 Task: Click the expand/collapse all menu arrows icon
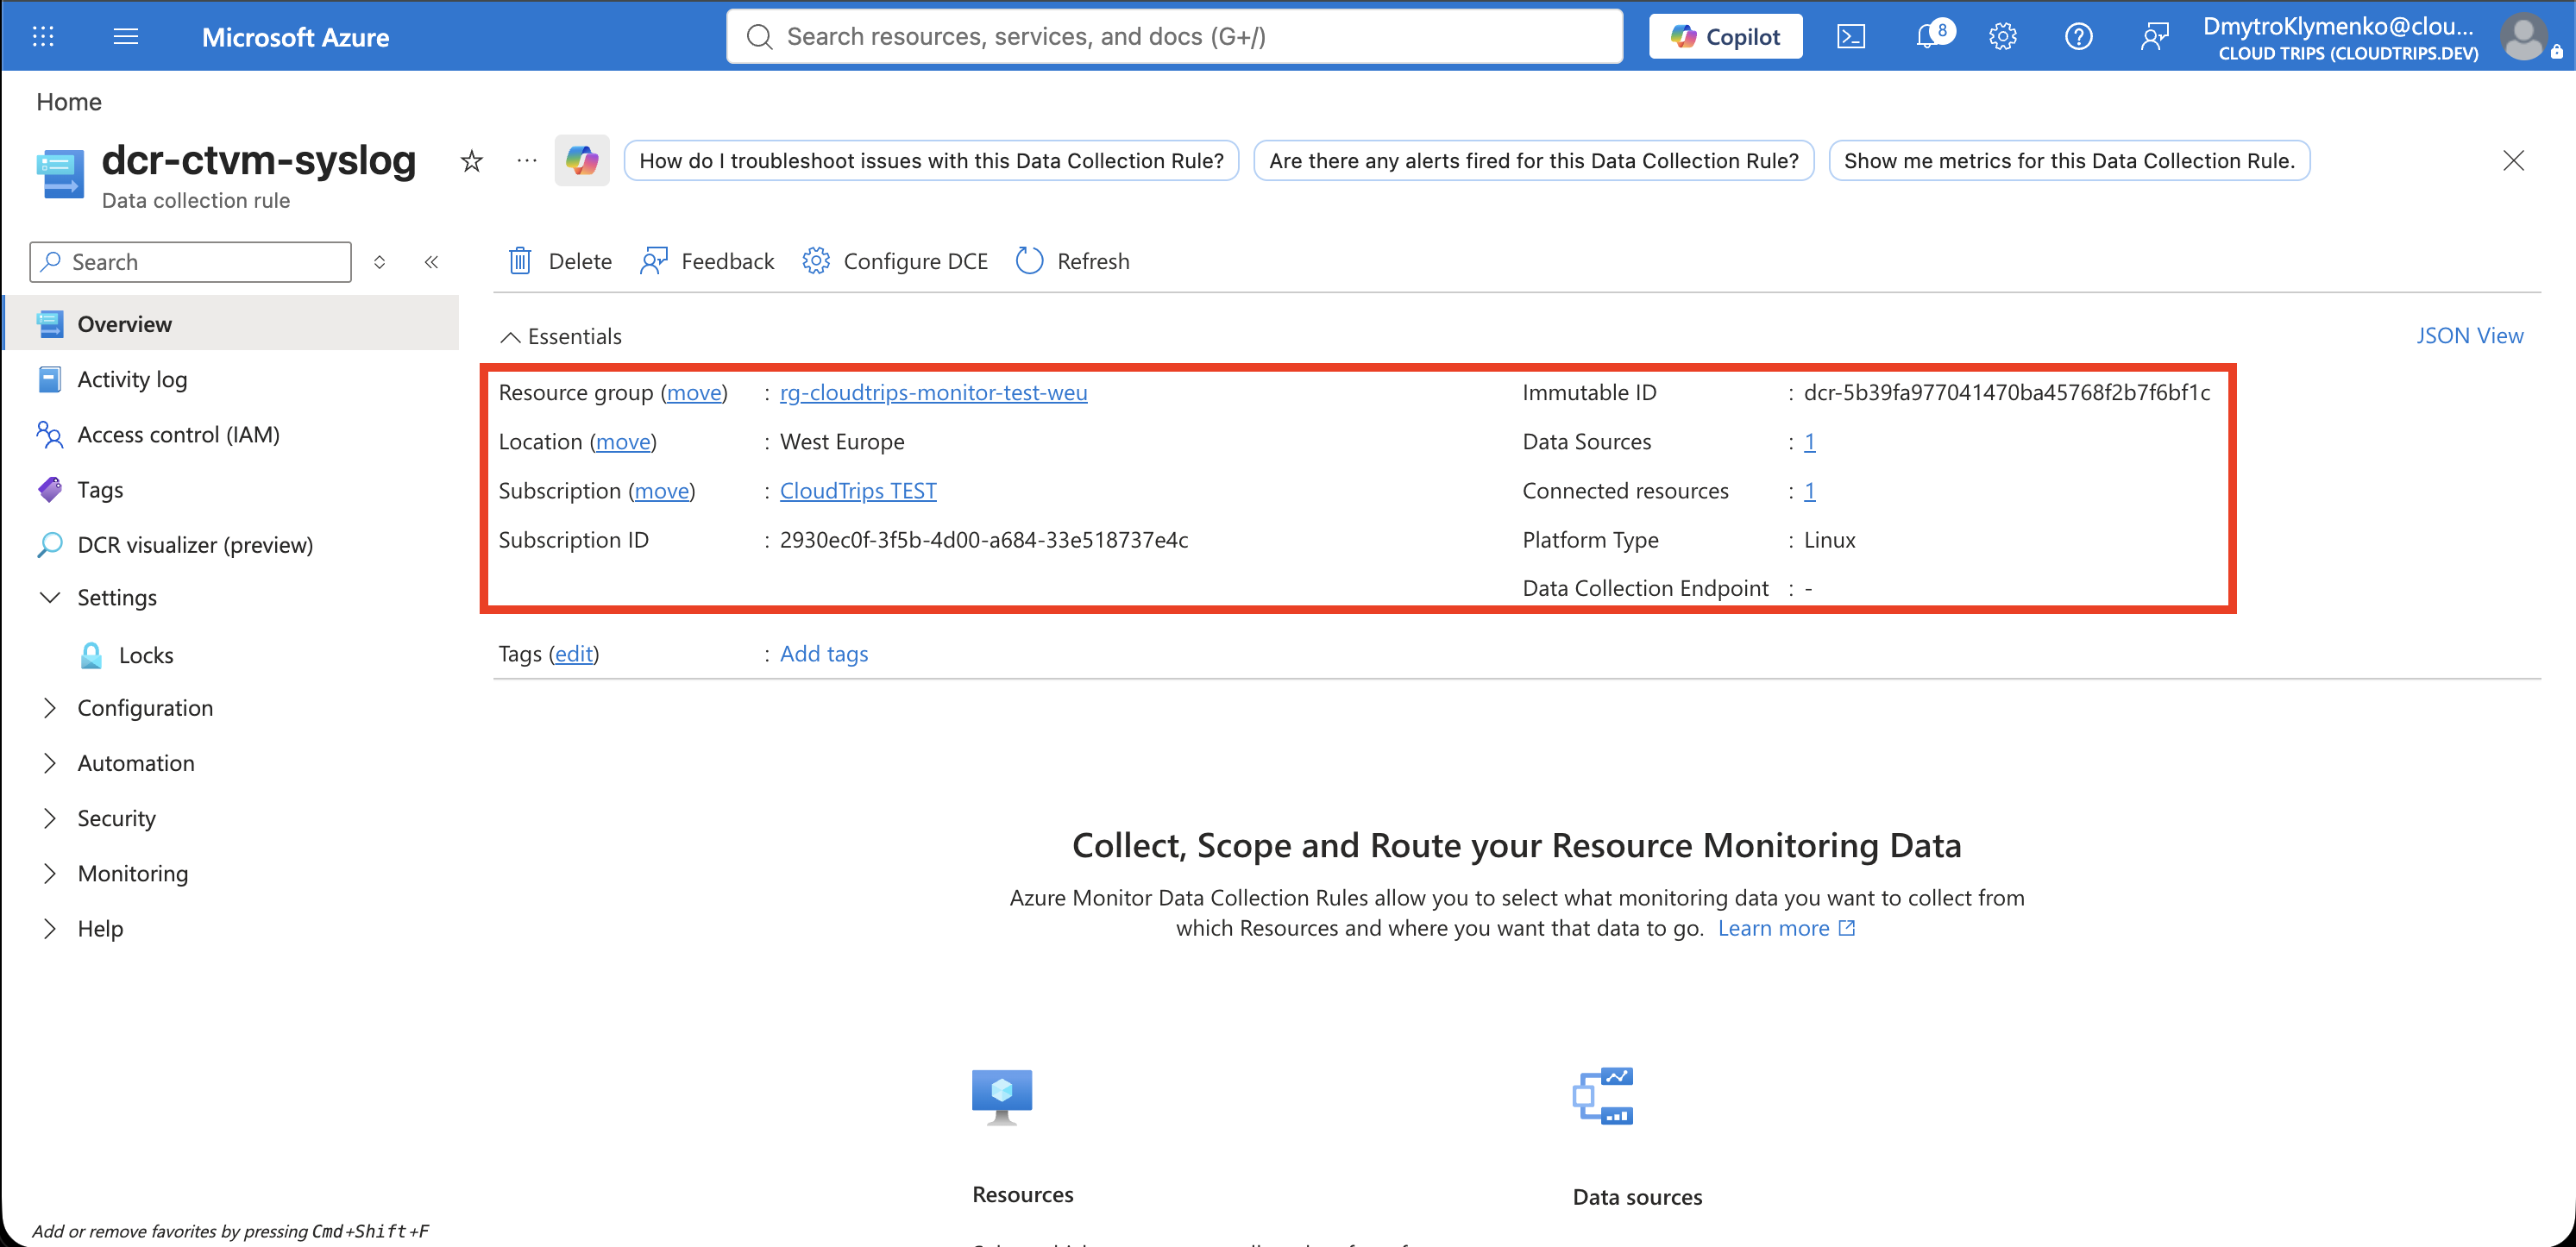pyautogui.click(x=380, y=262)
